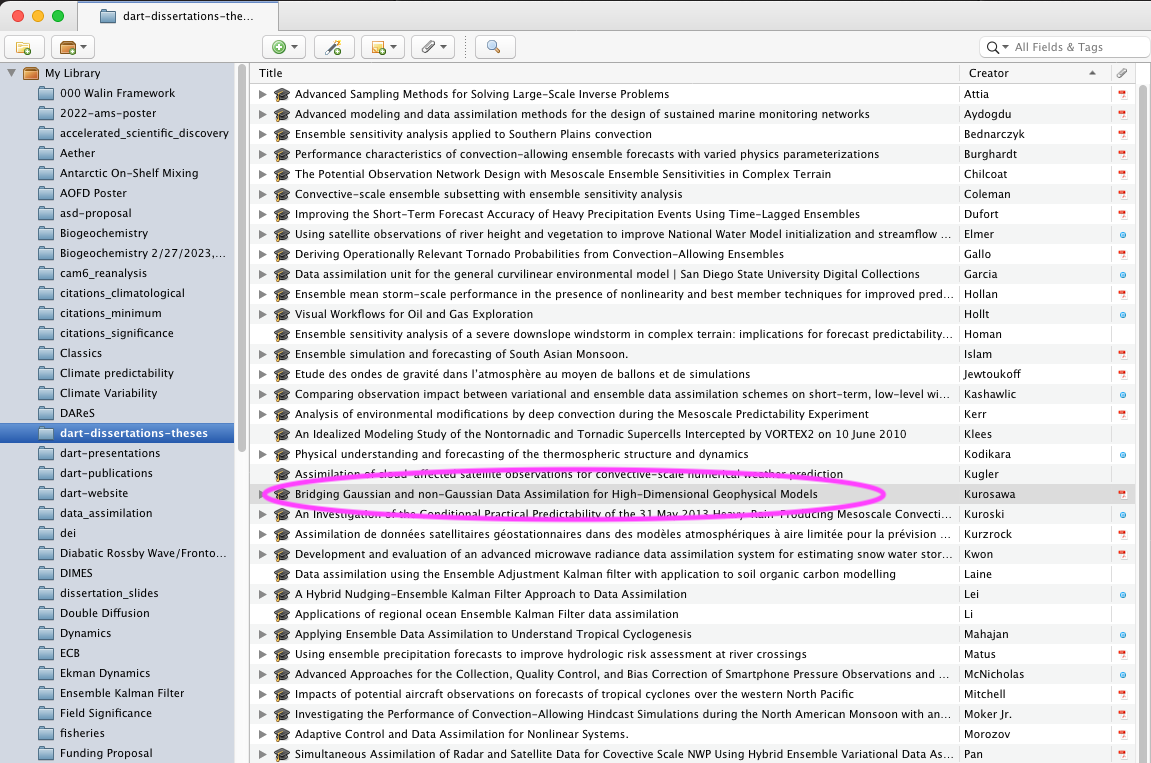Select the dart-publications collection

[106, 473]
